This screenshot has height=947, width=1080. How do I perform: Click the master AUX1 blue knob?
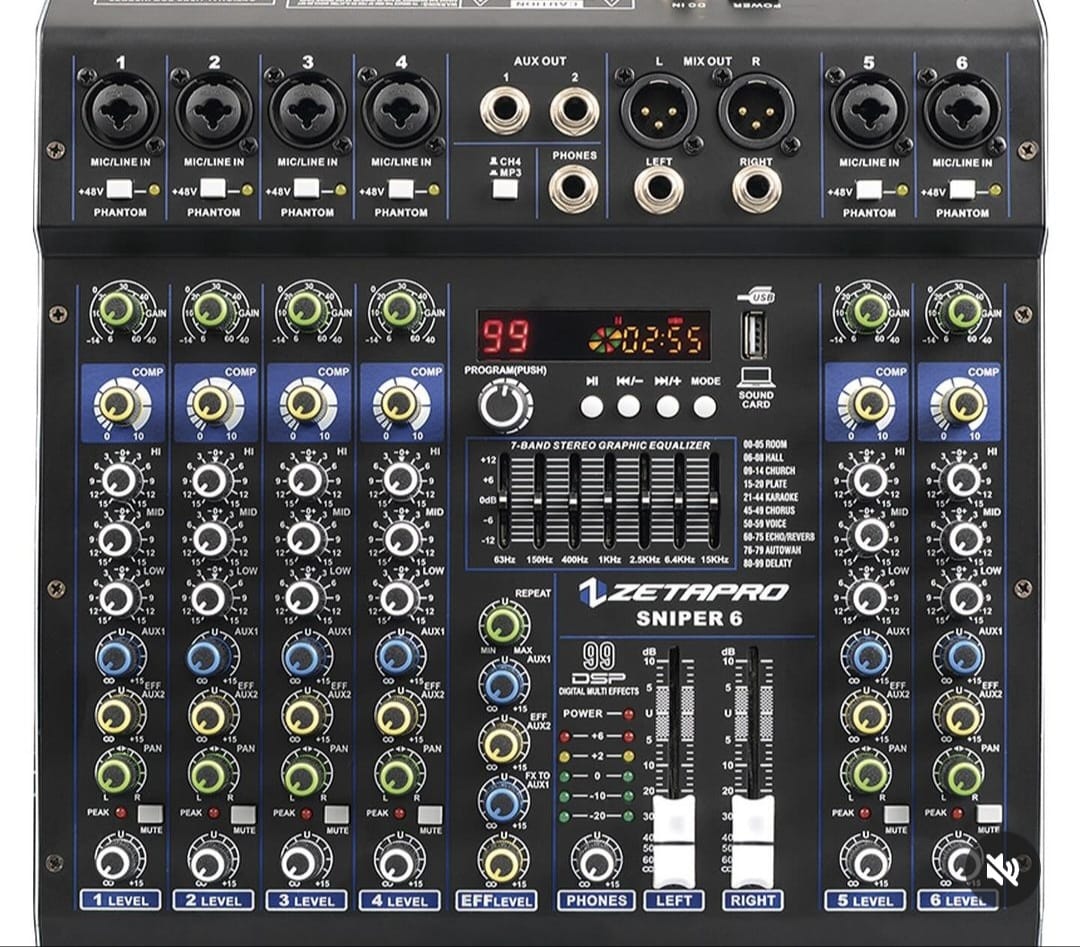point(503,685)
